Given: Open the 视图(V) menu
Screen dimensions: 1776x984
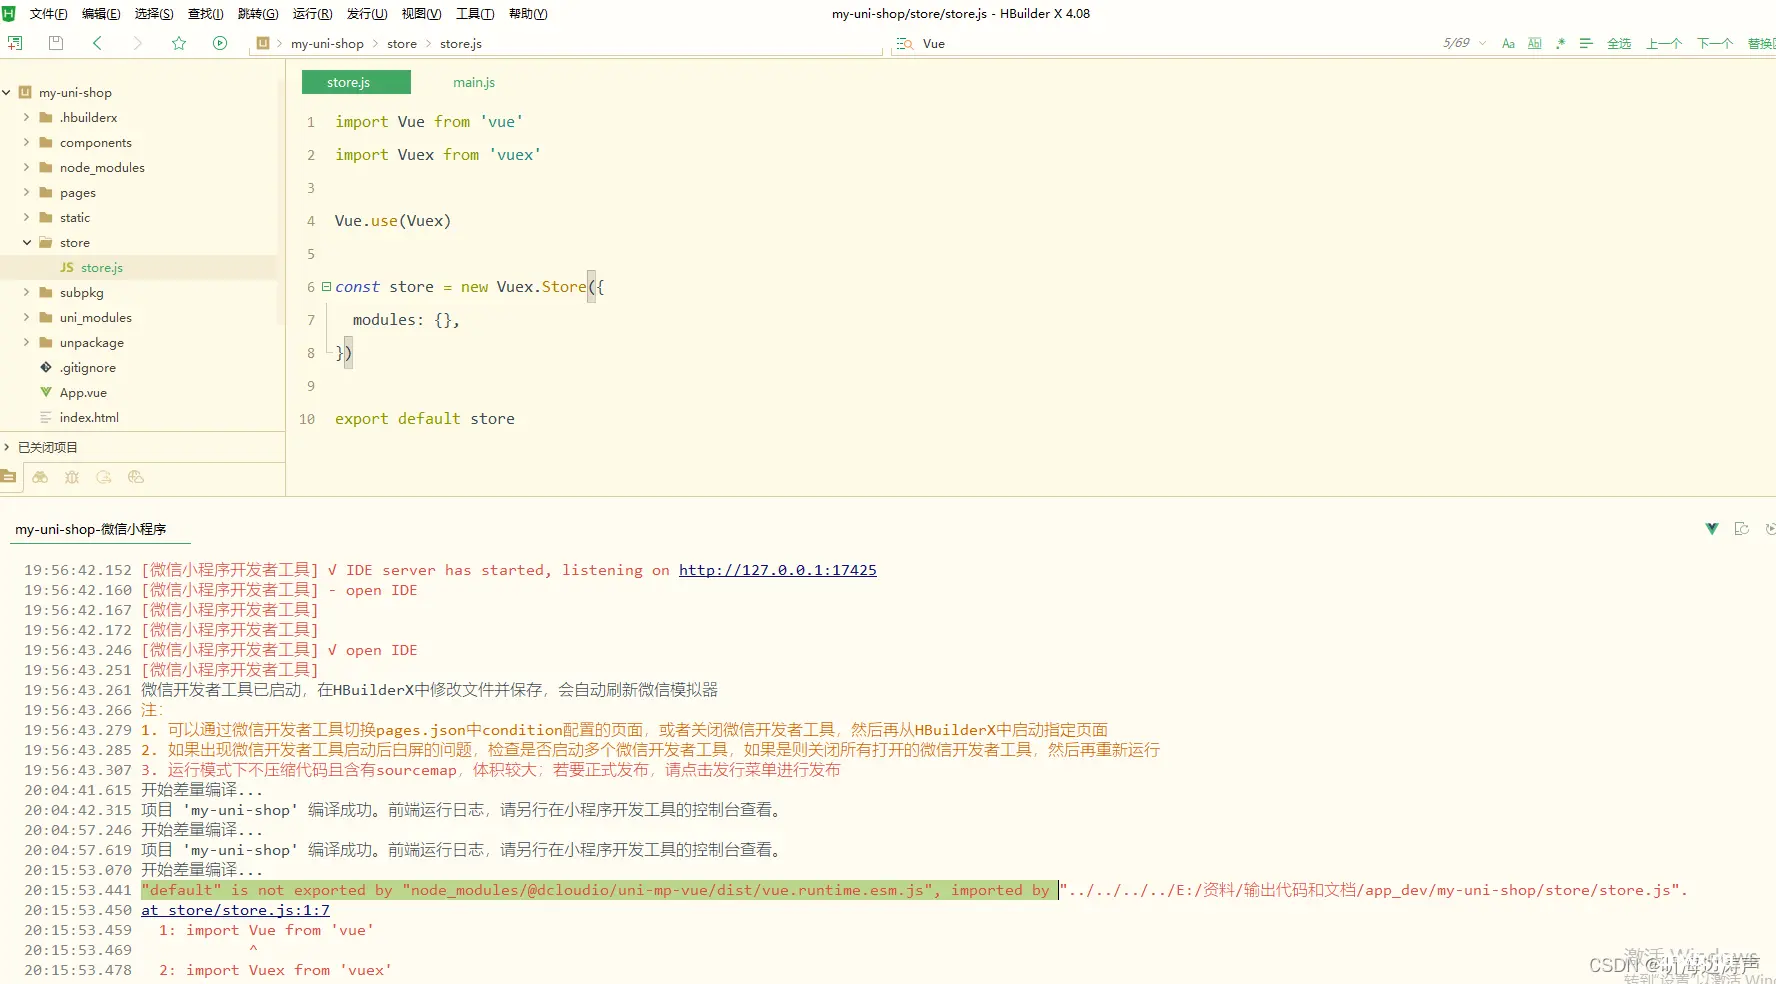Looking at the screenshot, I should [421, 14].
